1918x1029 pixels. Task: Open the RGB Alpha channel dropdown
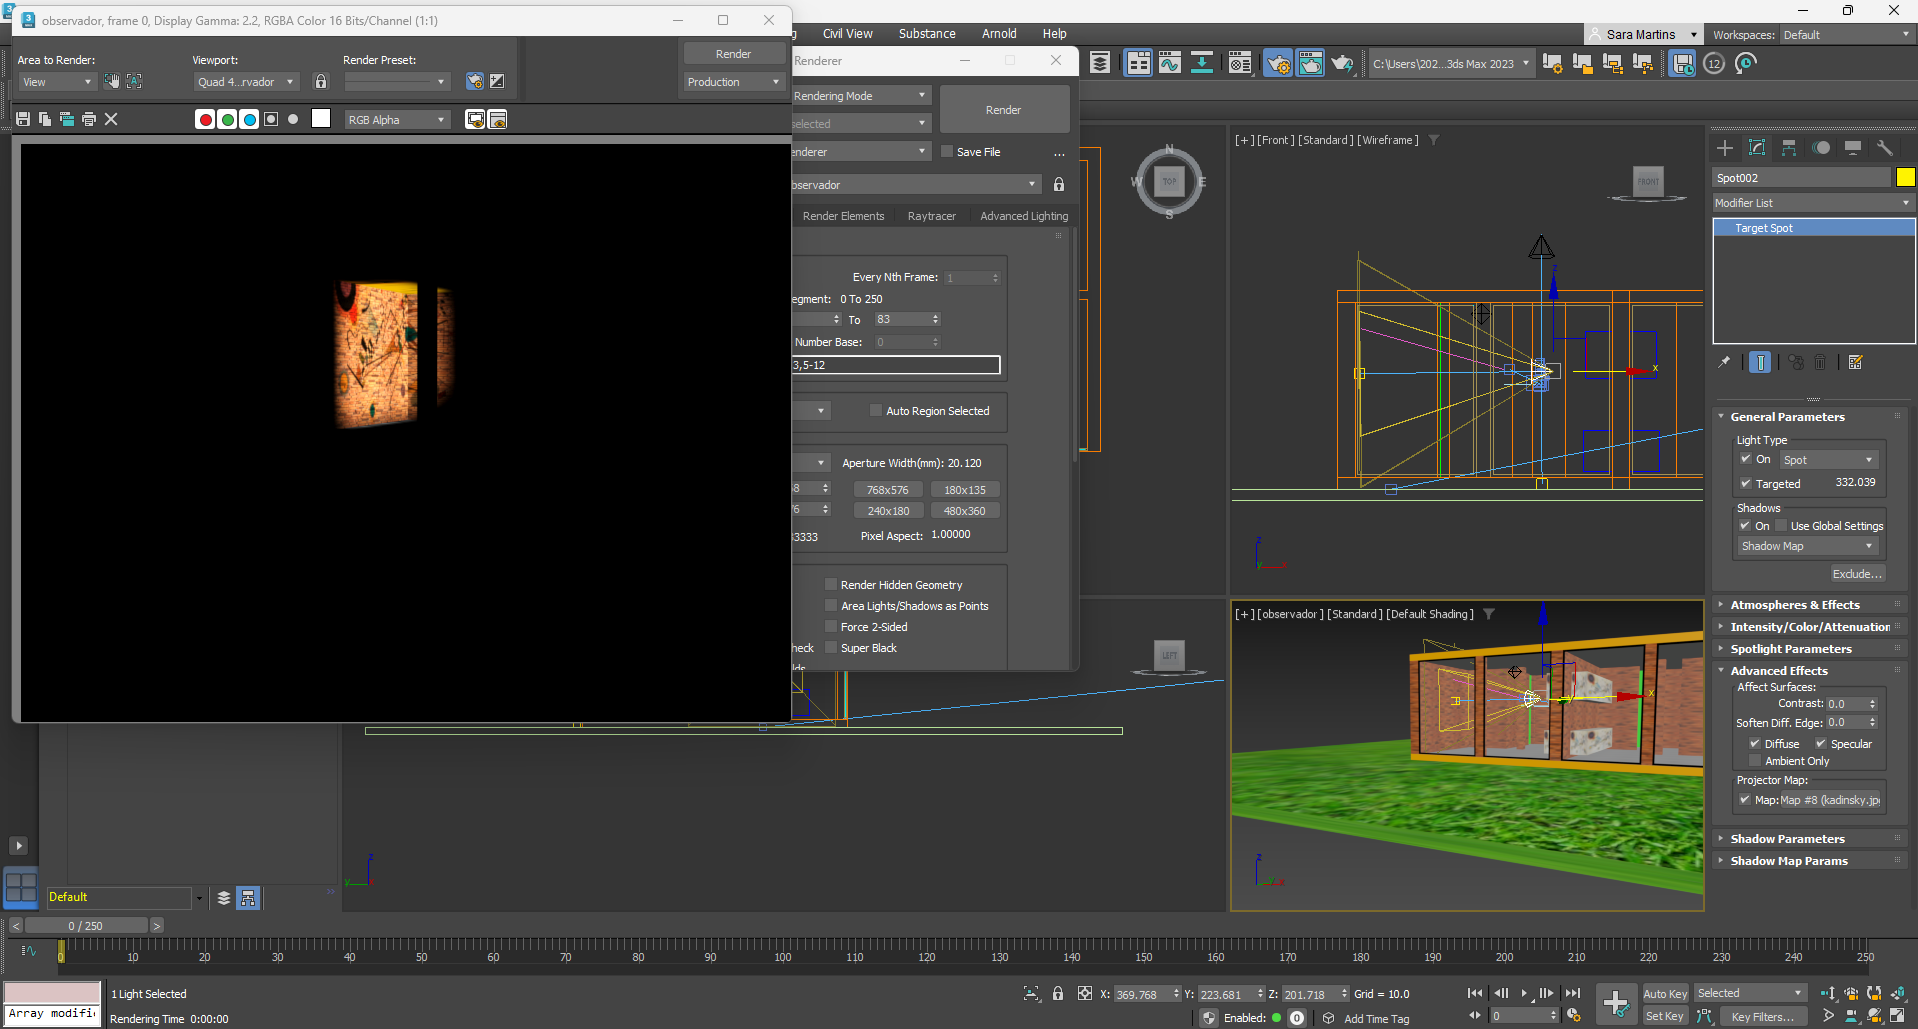pos(397,120)
